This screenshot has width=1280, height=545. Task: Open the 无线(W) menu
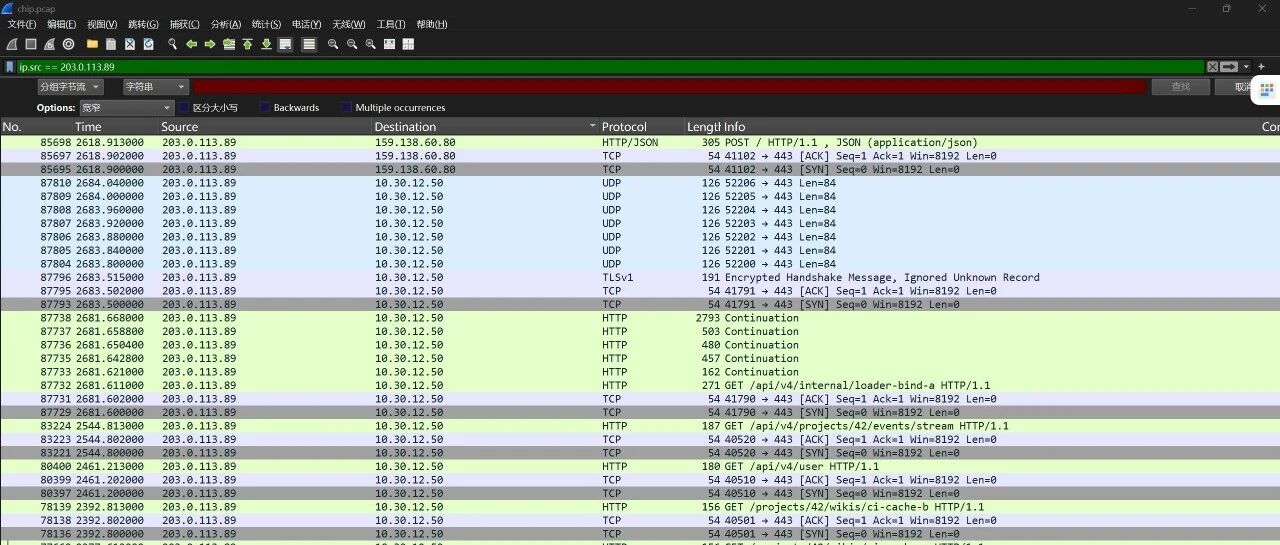point(349,24)
